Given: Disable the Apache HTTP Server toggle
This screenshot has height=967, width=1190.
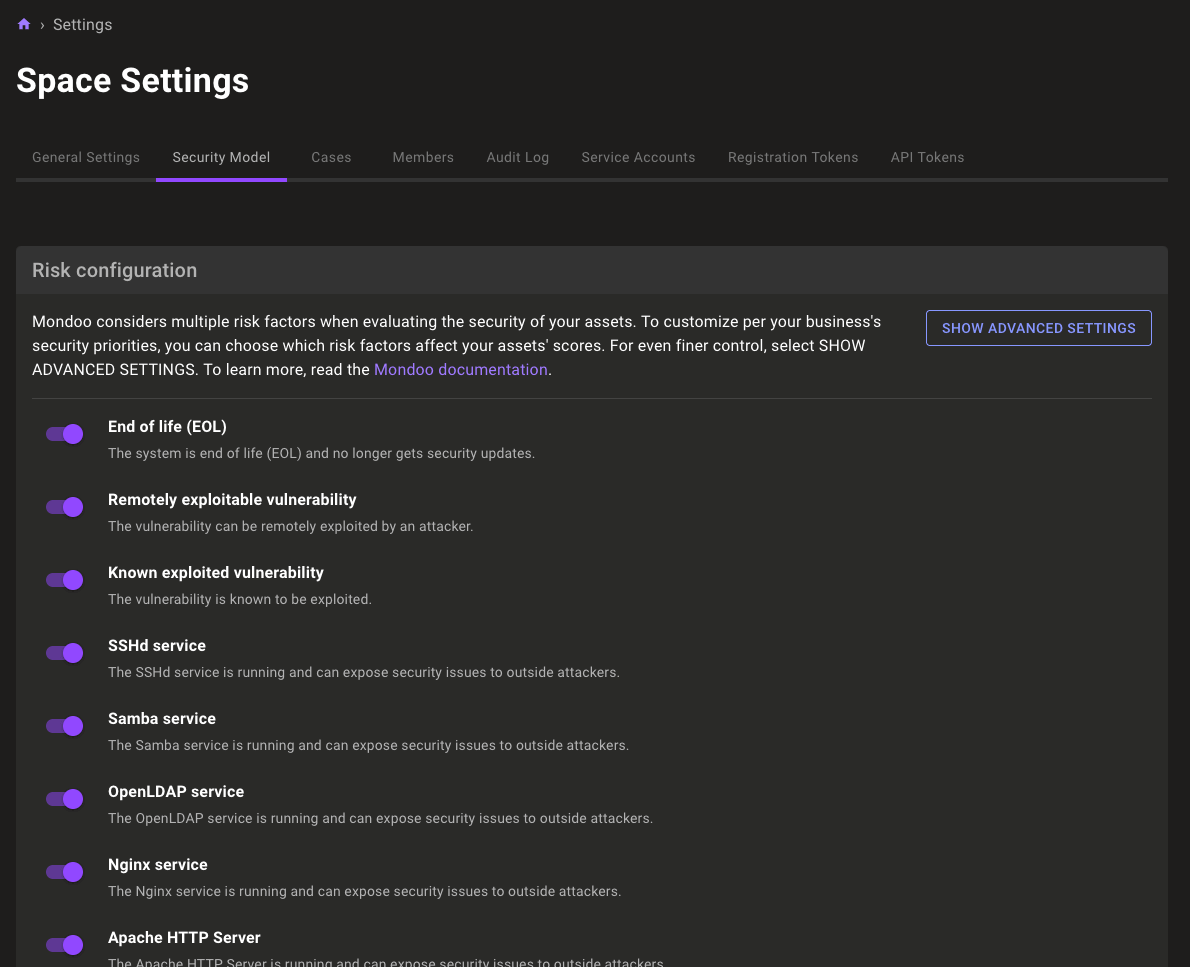Looking at the screenshot, I should tap(65, 945).
